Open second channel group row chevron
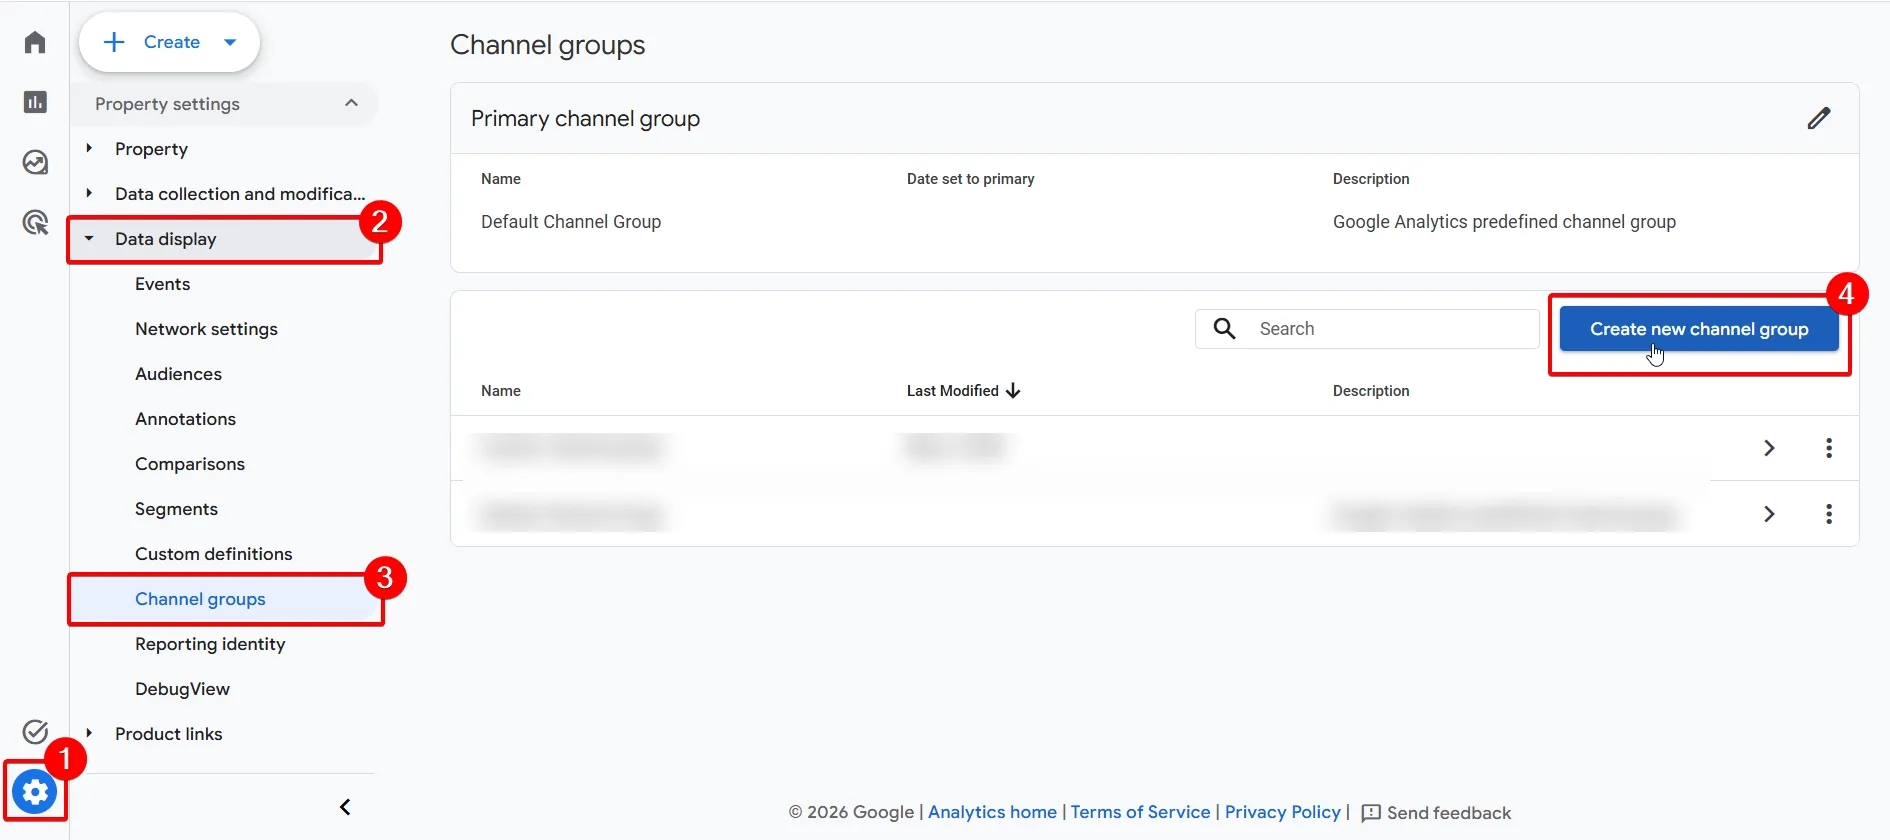 pos(1769,514)
